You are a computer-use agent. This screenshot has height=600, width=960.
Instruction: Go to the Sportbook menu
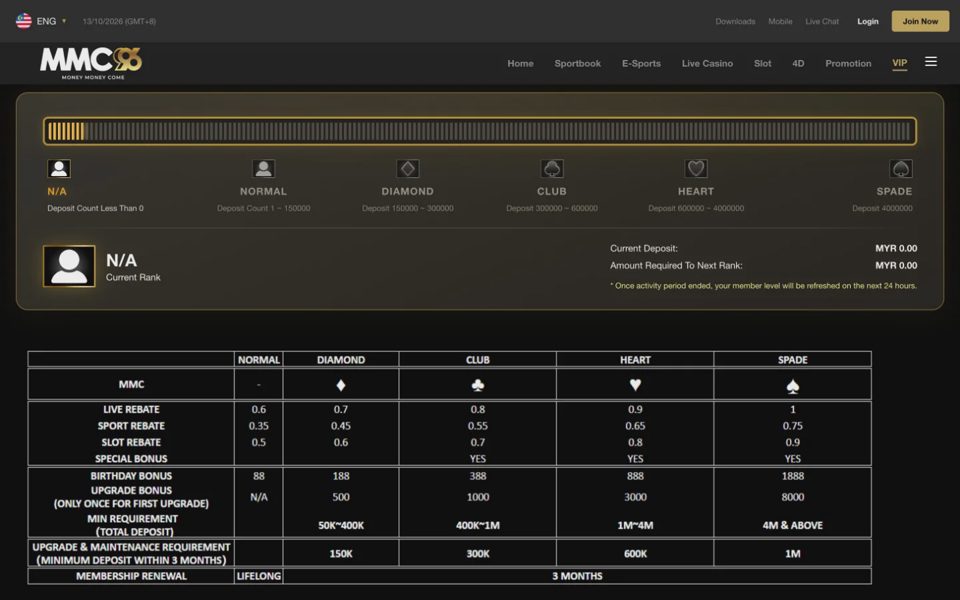pyautogui.click(x=577, y=63)
